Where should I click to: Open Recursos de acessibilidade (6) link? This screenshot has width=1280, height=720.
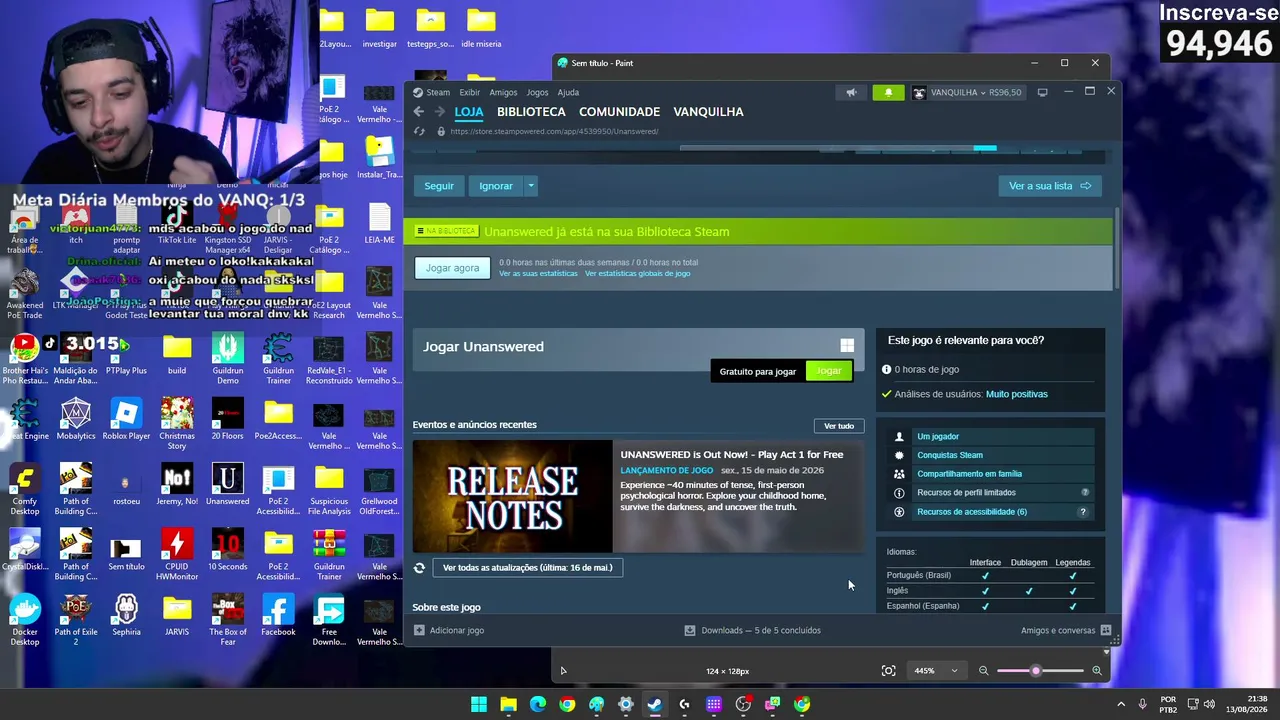pyautogui.click(x=972, y=512)
